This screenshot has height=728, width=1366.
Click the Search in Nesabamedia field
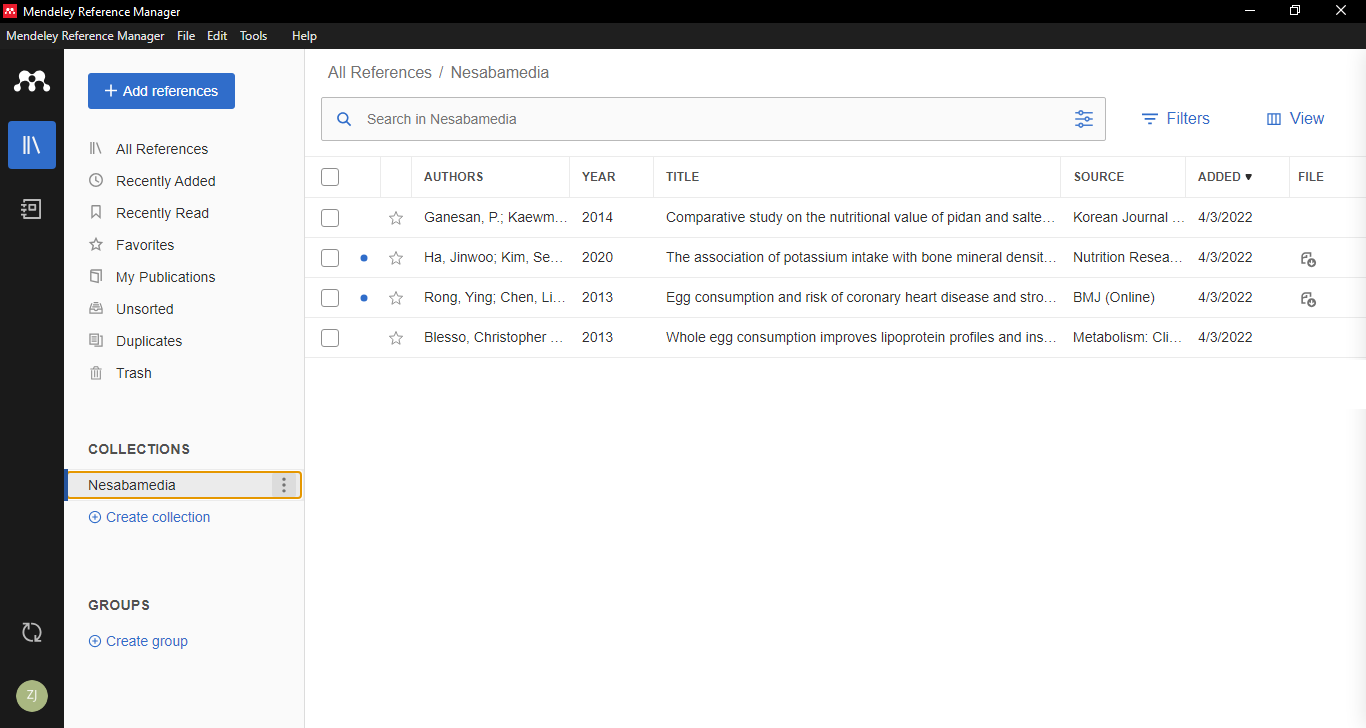[x=700, y=119]
